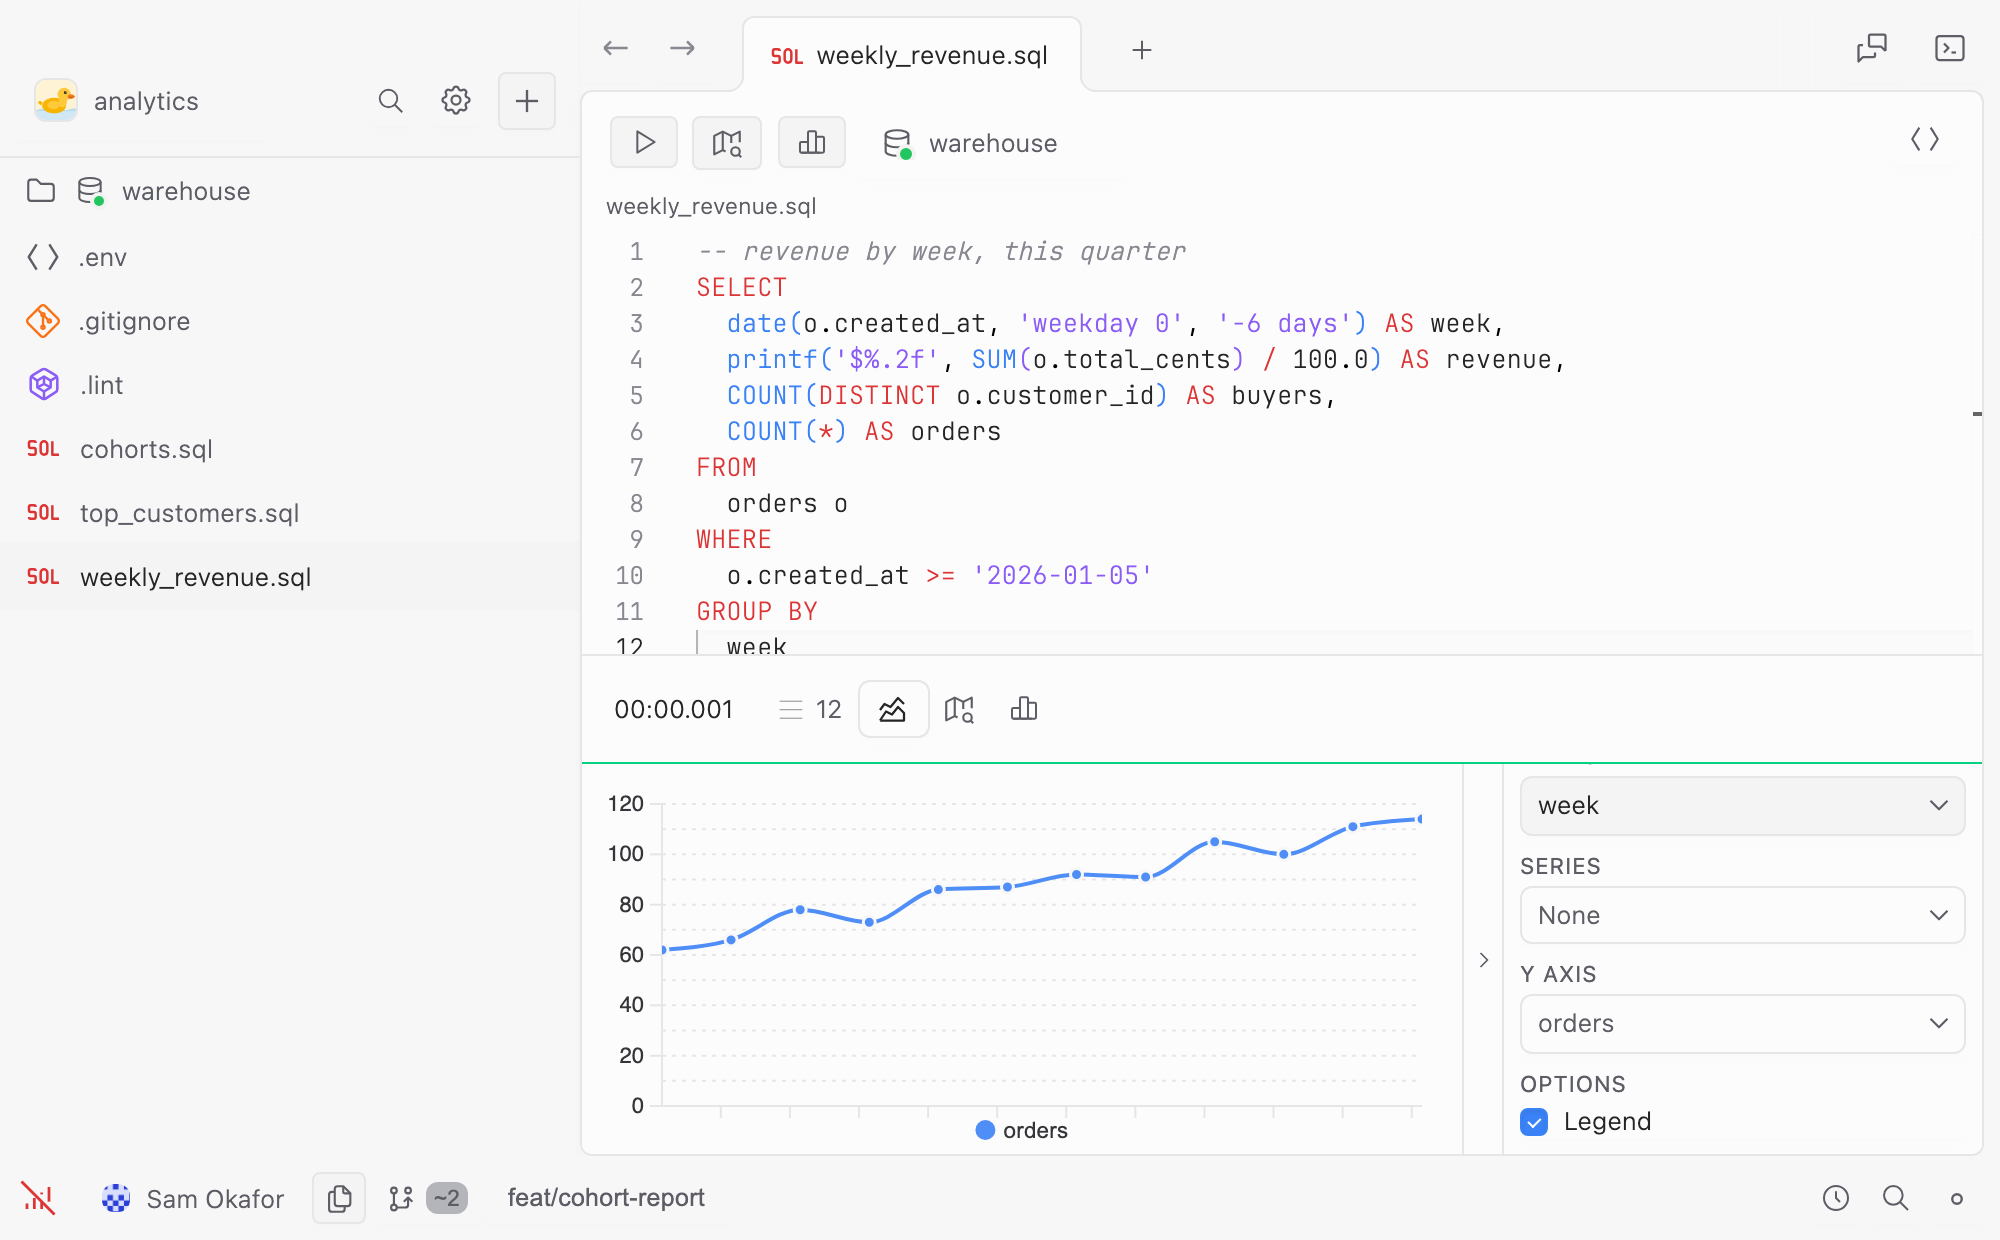
Task: Open a new tab with the plus icon
Action: click(1142, 50)
